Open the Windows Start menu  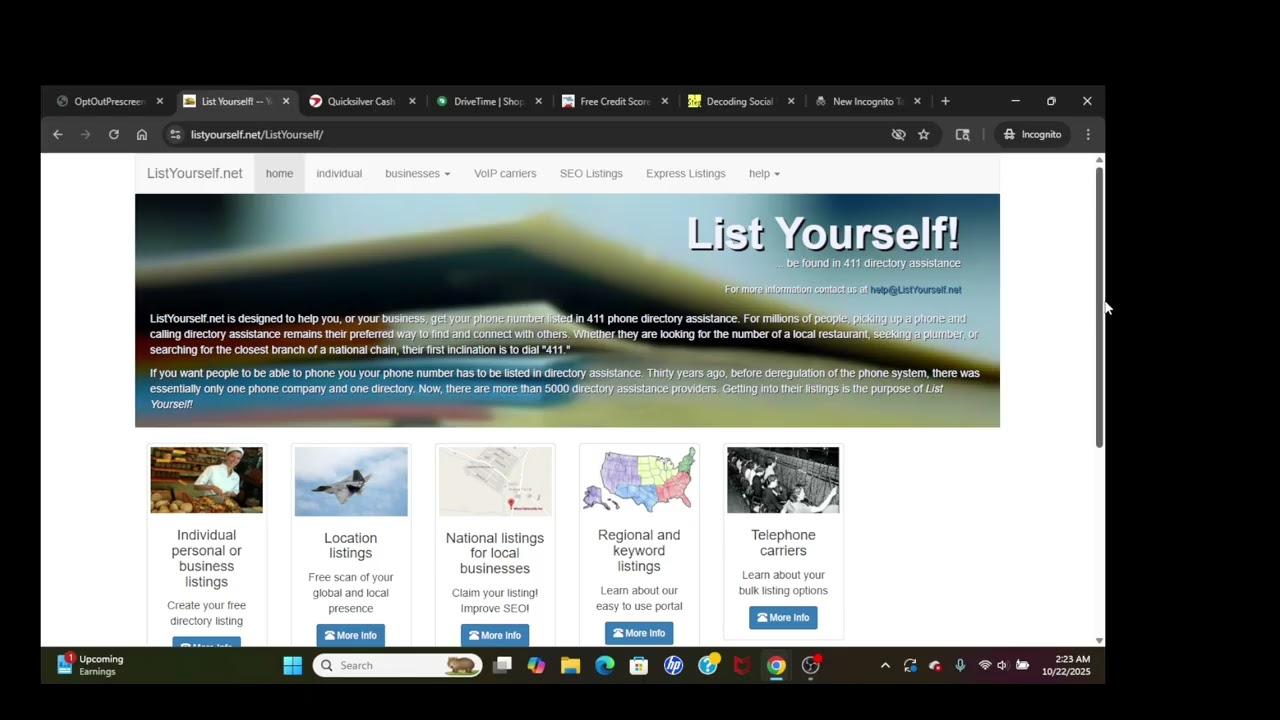(292, 665)
